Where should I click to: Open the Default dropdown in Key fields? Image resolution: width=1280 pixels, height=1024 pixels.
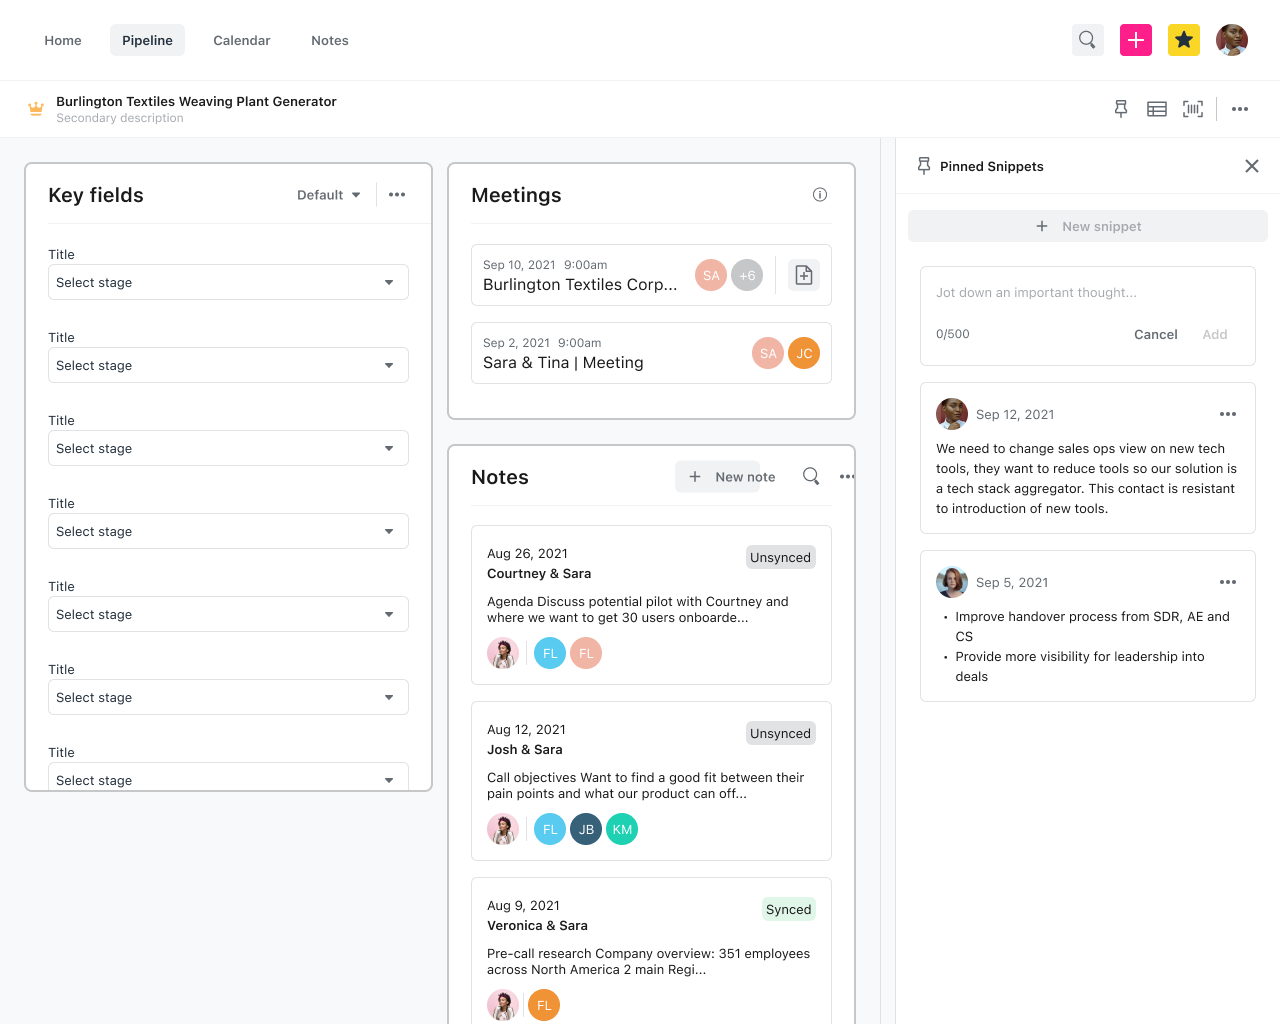click(329, 195)
